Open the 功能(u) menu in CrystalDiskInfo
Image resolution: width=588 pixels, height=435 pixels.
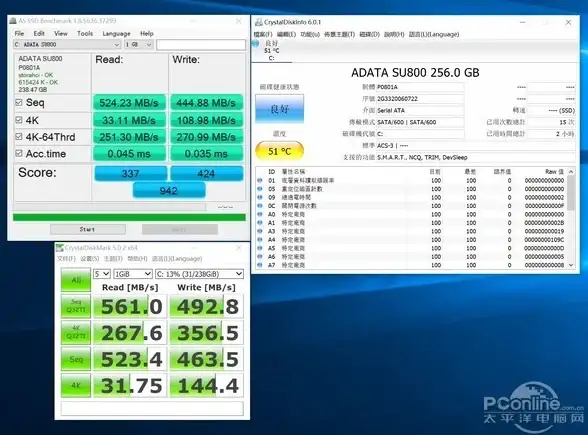click(310, 34)
